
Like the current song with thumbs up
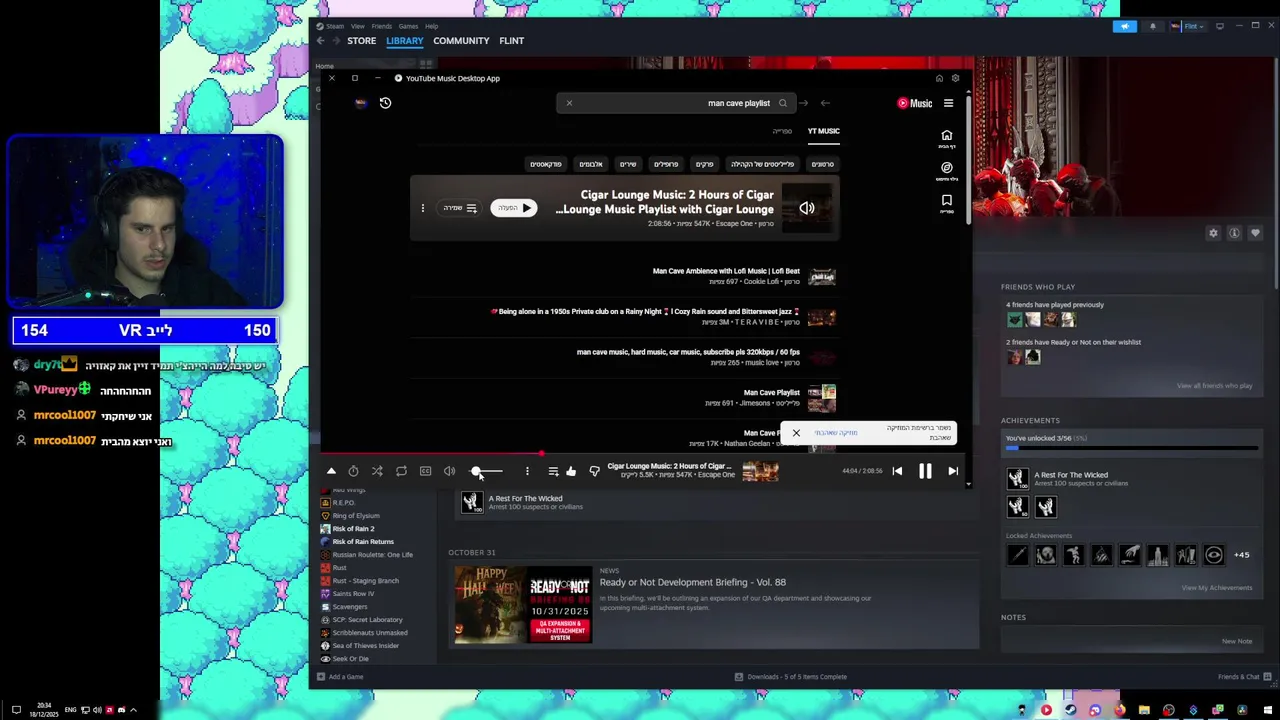(x=570, y=471)
